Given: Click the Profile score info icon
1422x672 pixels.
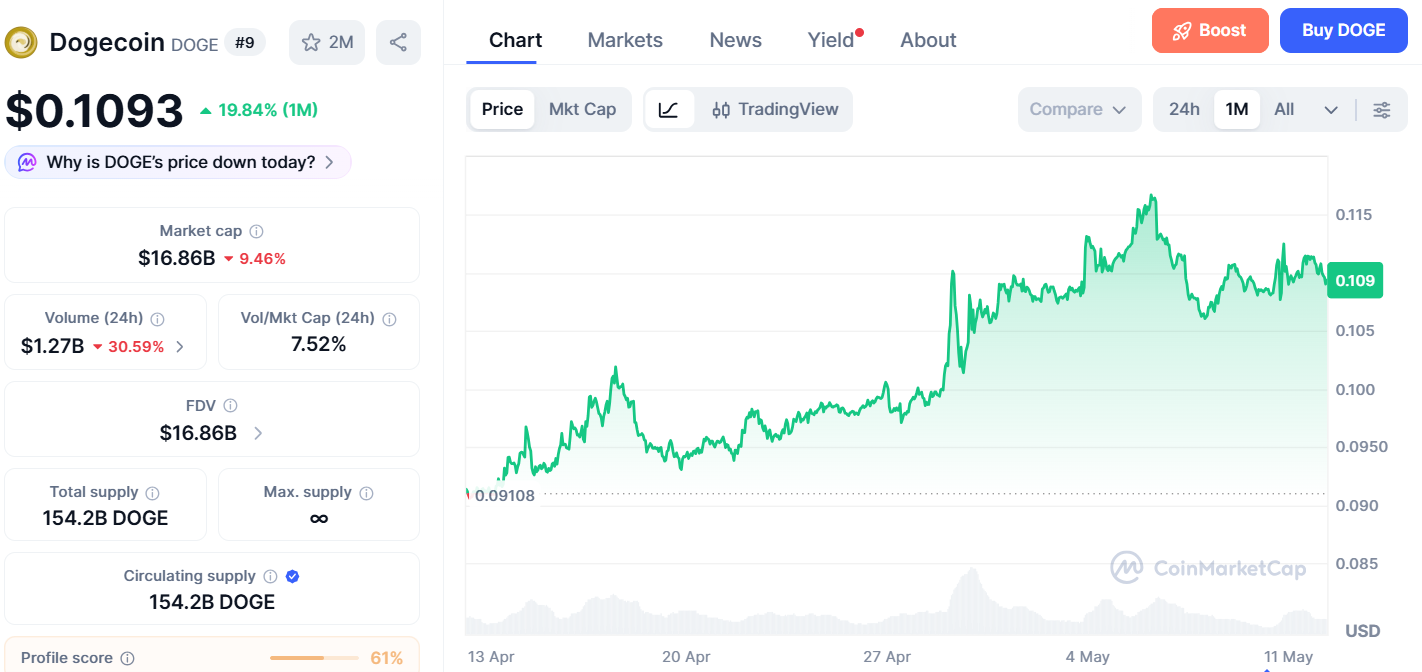Looking at the screenshot, I should [127, 658].
